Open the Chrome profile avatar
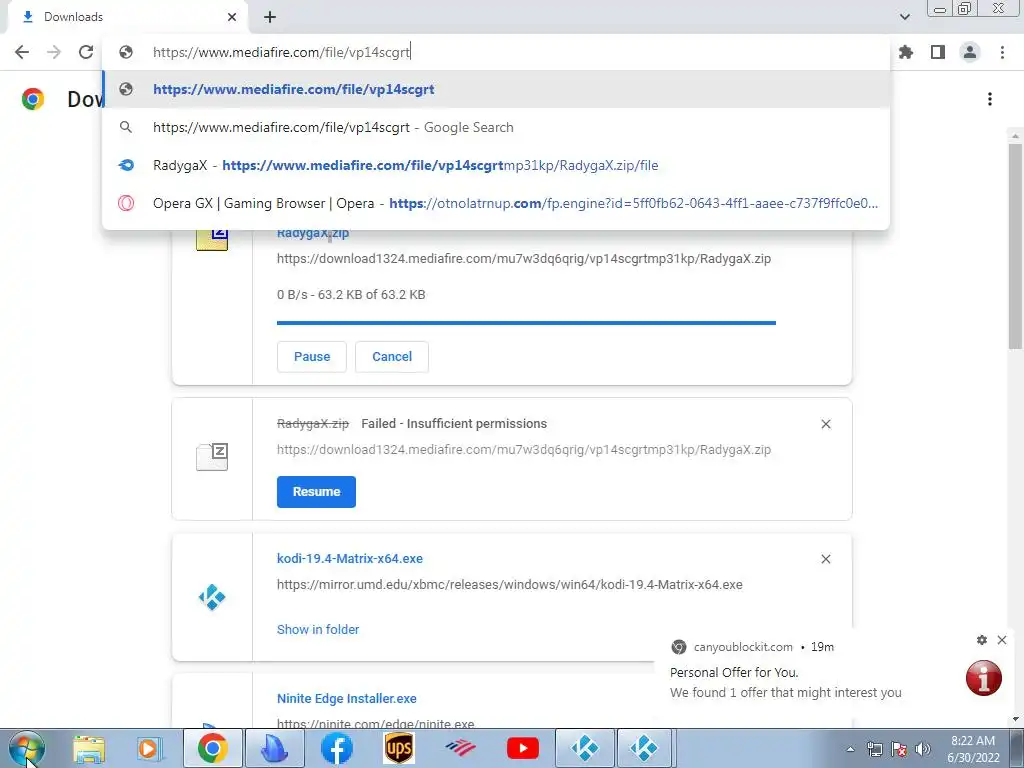The image size is (1024, 768). click(970, 52)
